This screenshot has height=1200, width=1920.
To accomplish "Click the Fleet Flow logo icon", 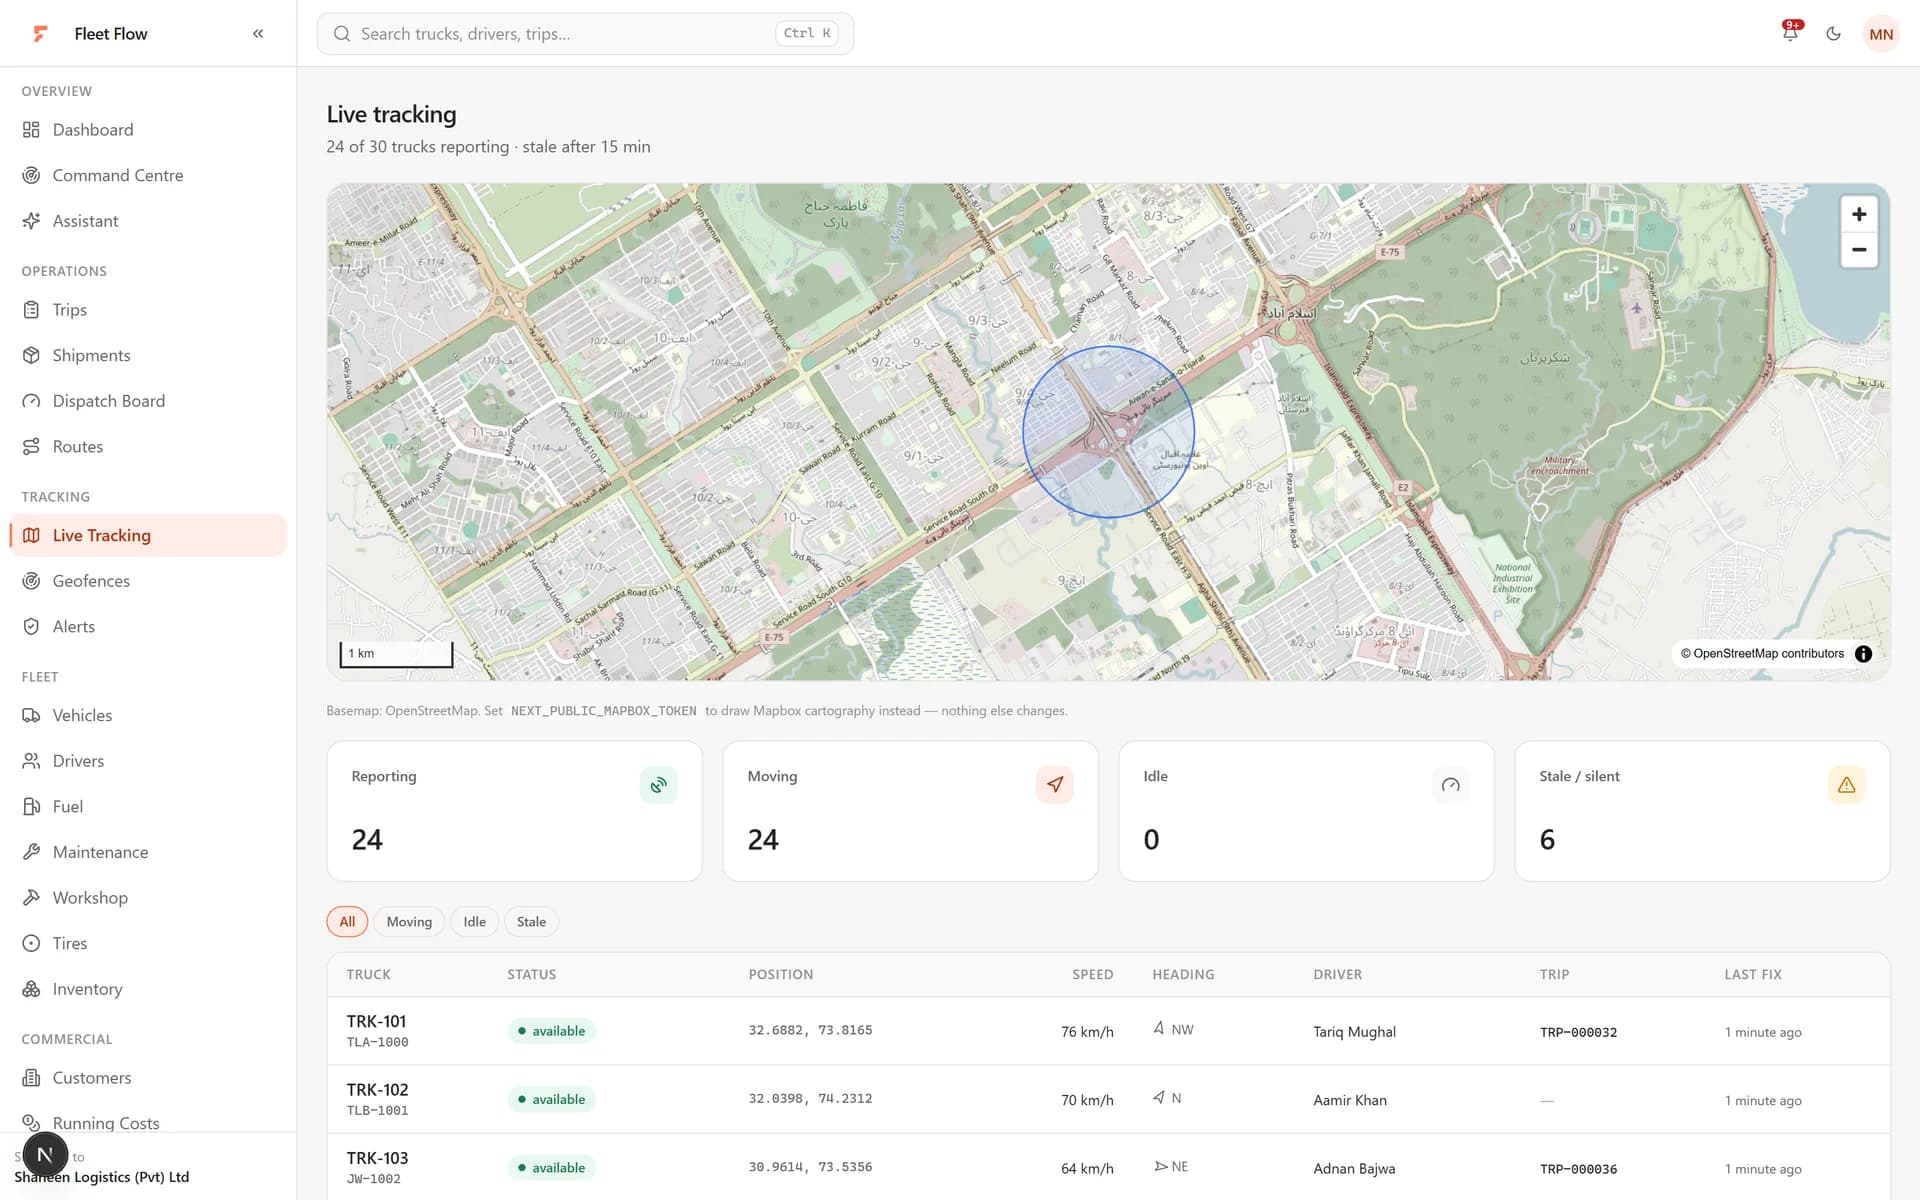I will click(x=40, y=34).
